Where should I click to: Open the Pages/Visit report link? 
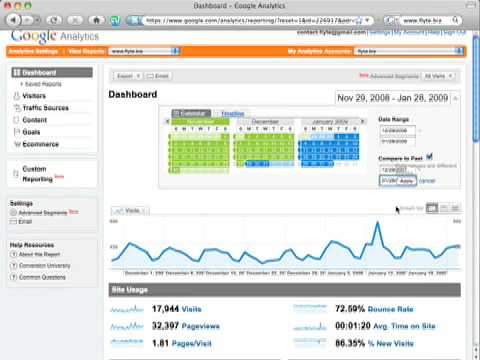[192, 343]
